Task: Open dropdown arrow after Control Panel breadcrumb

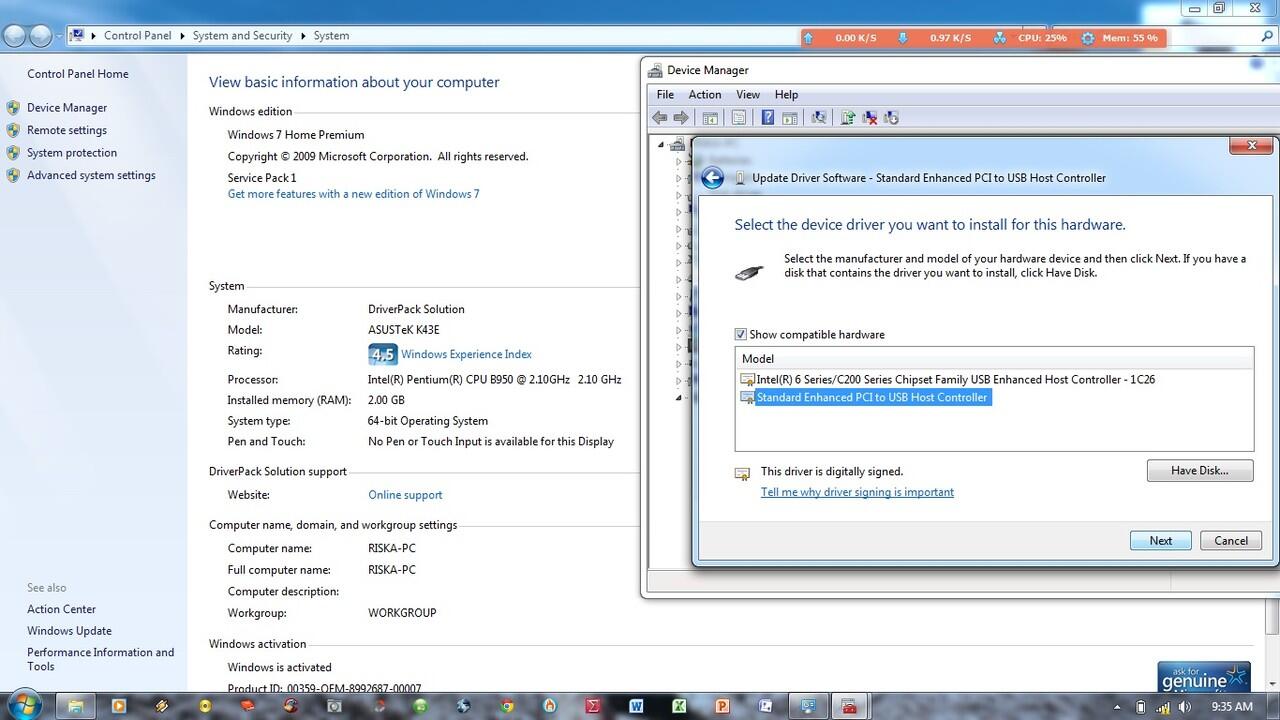Action: point(182,36)
